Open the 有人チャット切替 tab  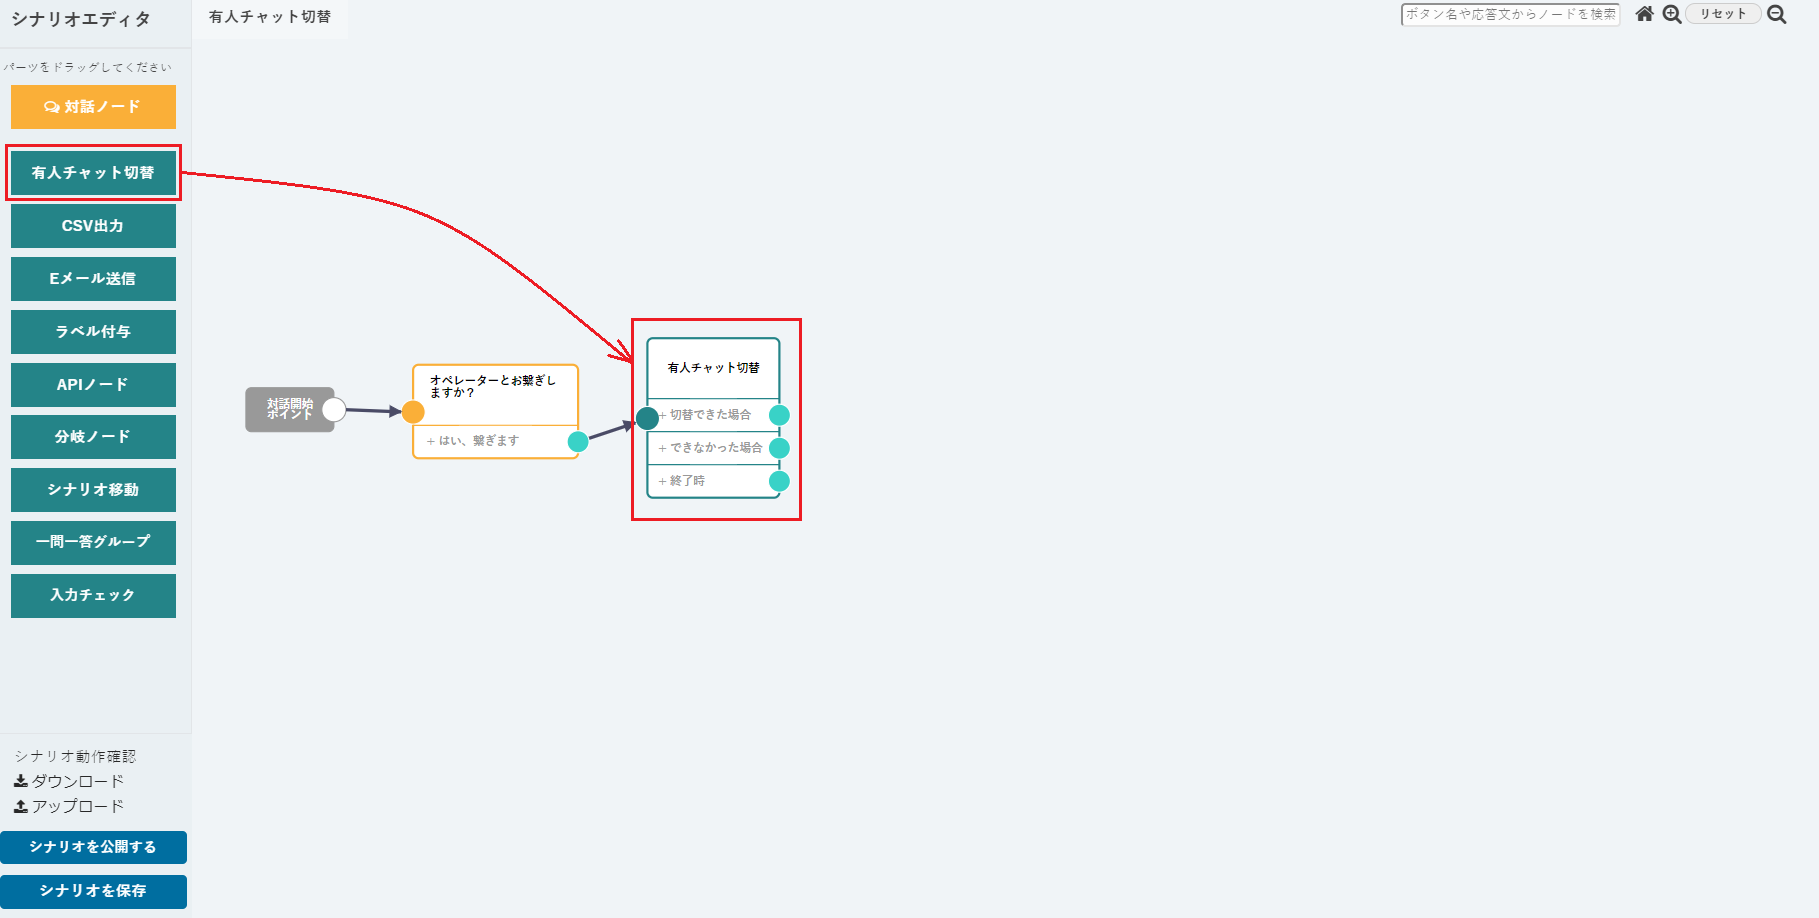coord(269,18)
